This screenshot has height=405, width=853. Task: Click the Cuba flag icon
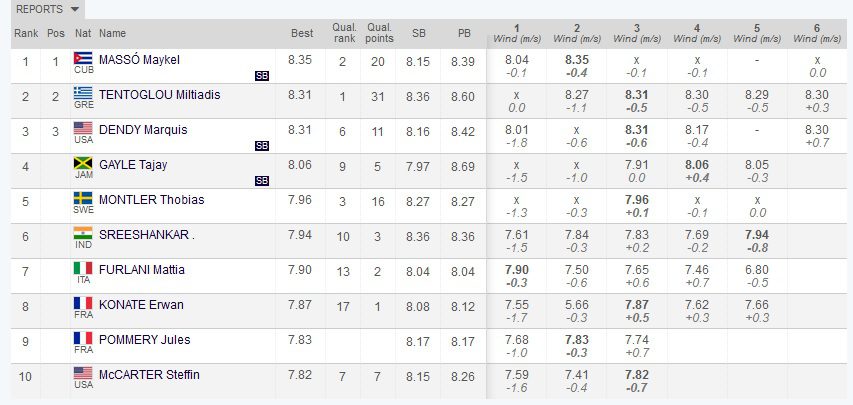83,59
